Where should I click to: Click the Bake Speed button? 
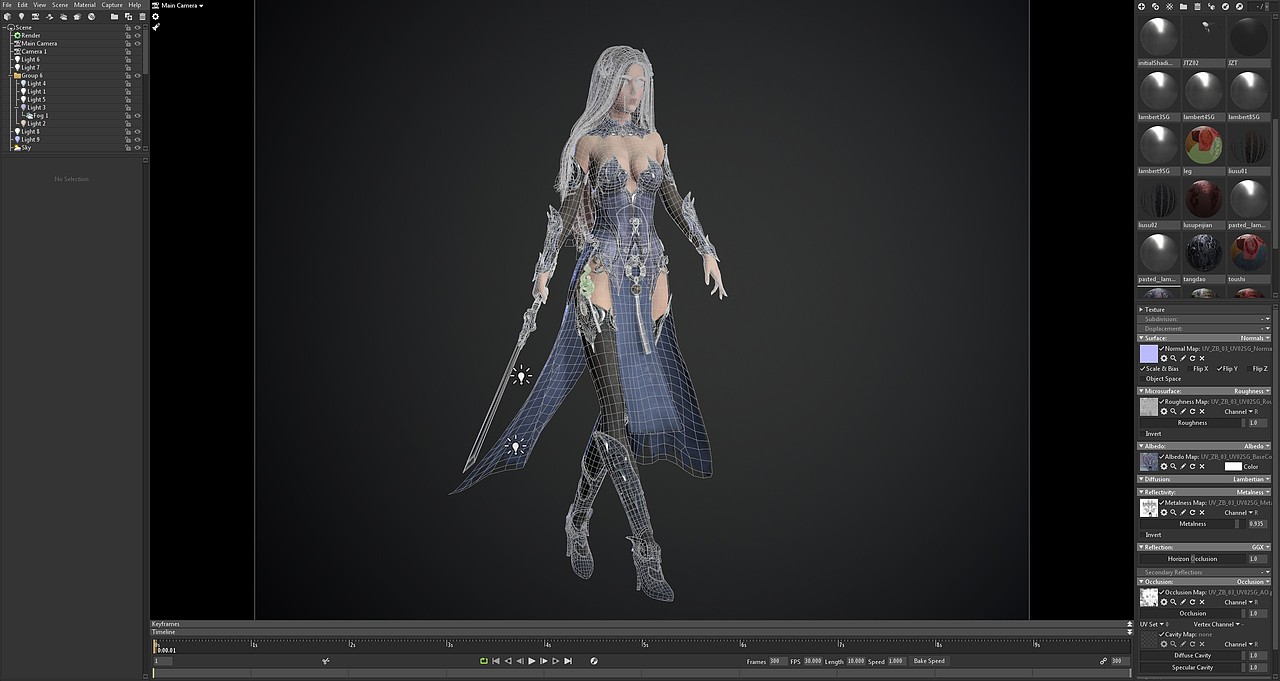(929, 661)
